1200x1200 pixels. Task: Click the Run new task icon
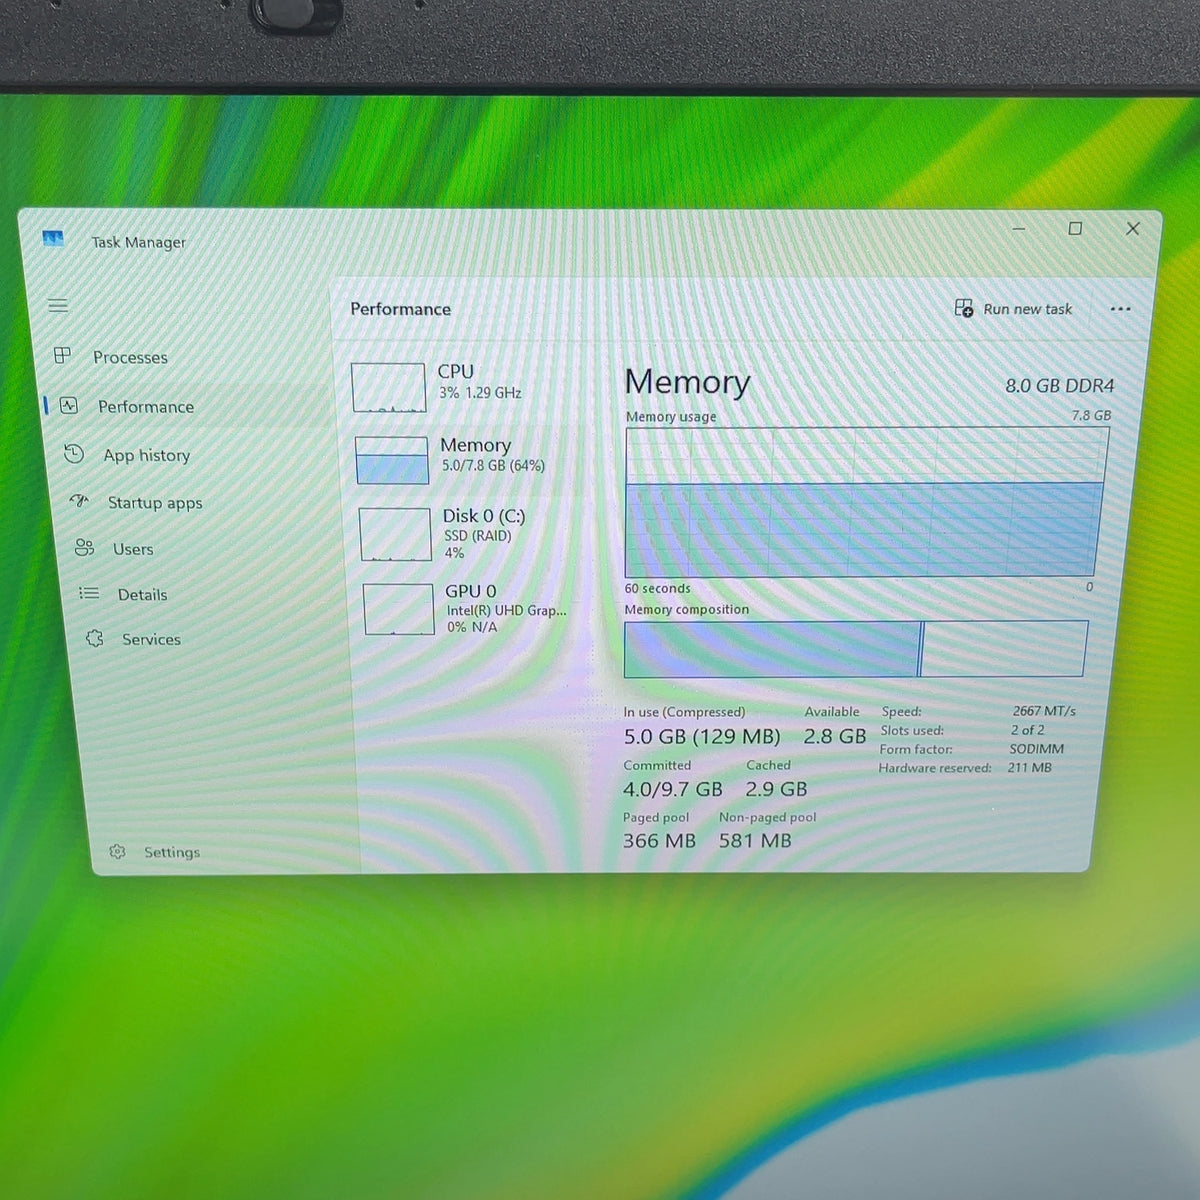964,308
